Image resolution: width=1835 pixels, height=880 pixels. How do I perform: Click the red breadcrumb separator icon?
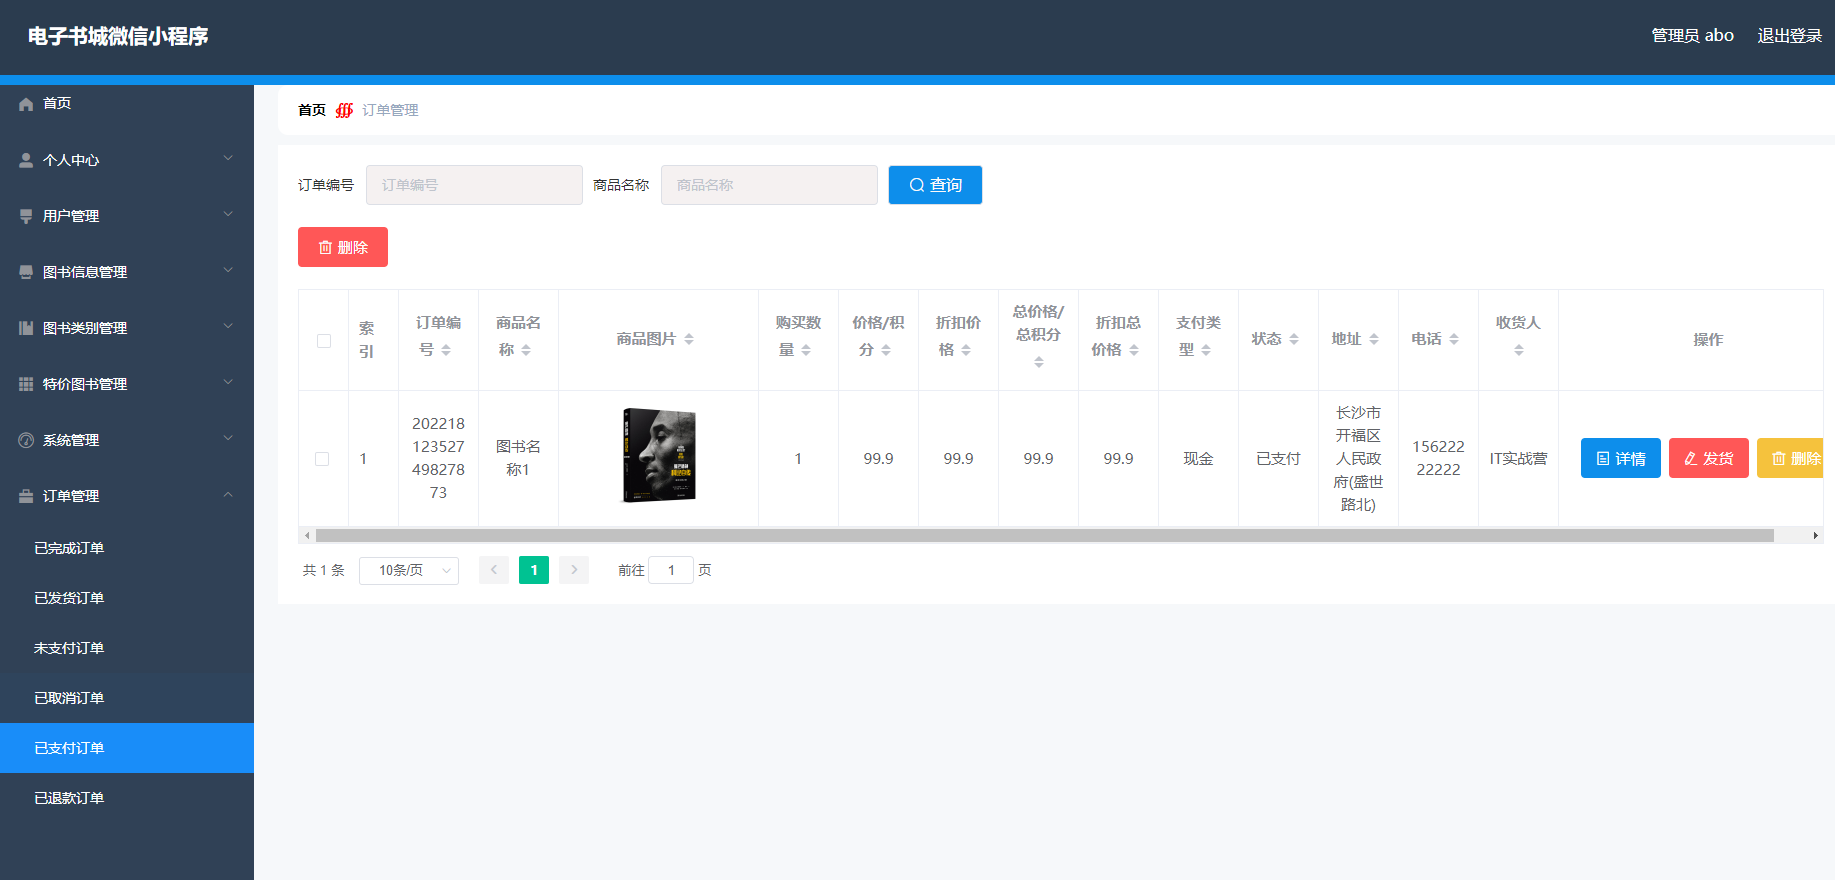click(x=344, y=110)
